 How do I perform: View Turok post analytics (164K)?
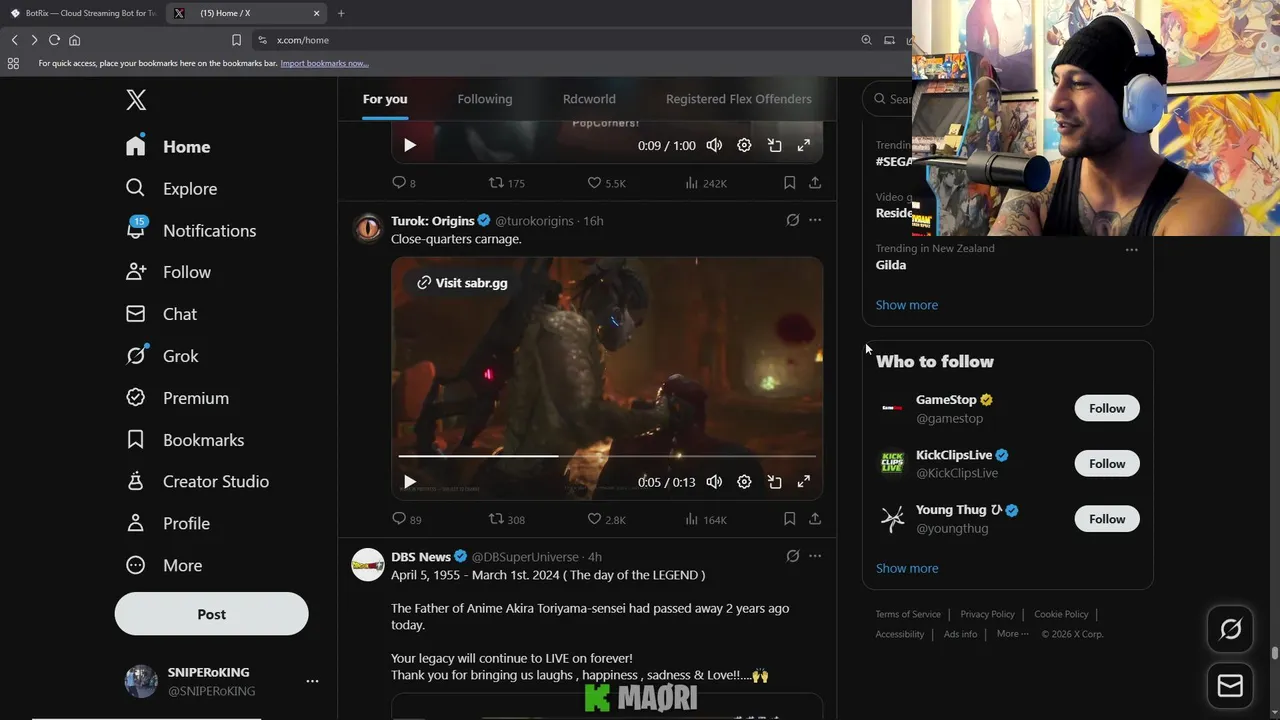(706, 519)
